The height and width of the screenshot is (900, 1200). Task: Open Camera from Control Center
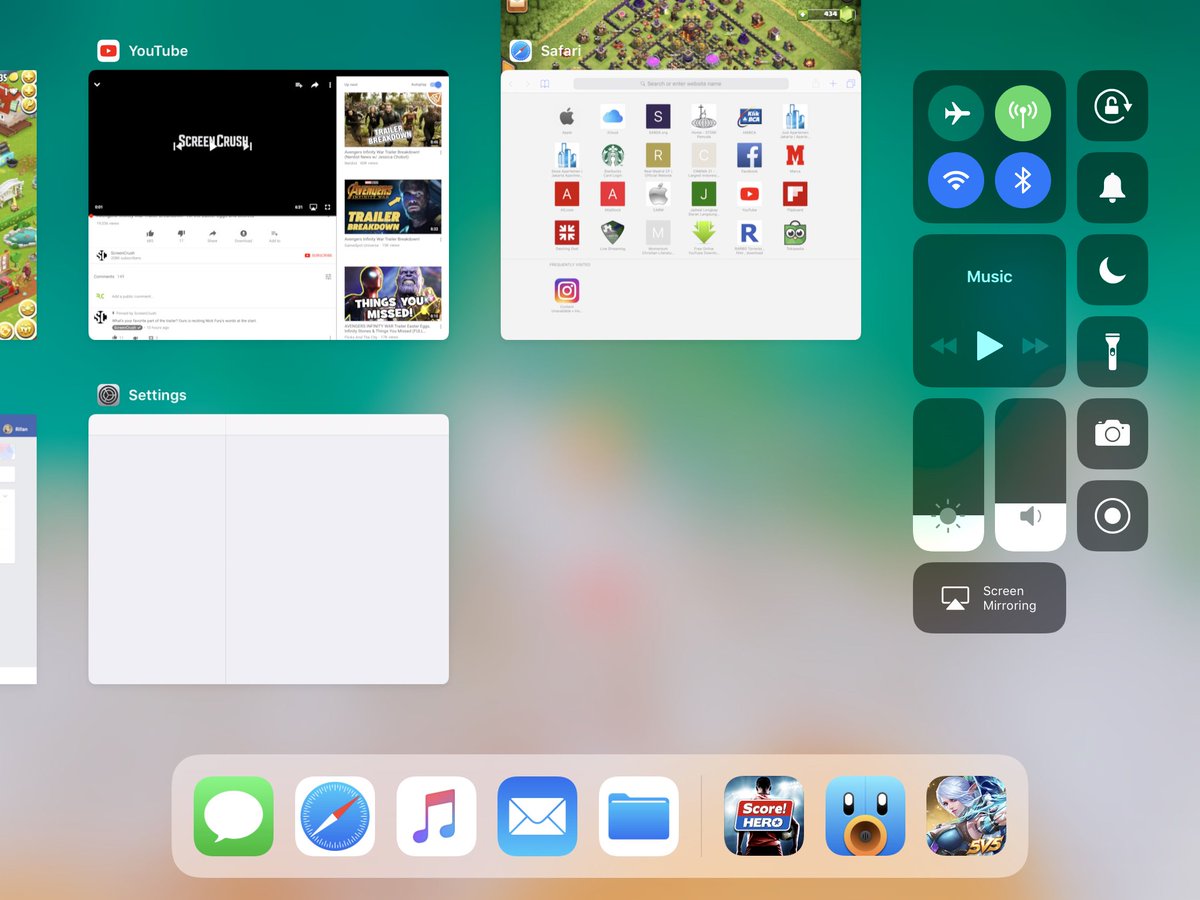[x=1112, y=433]
